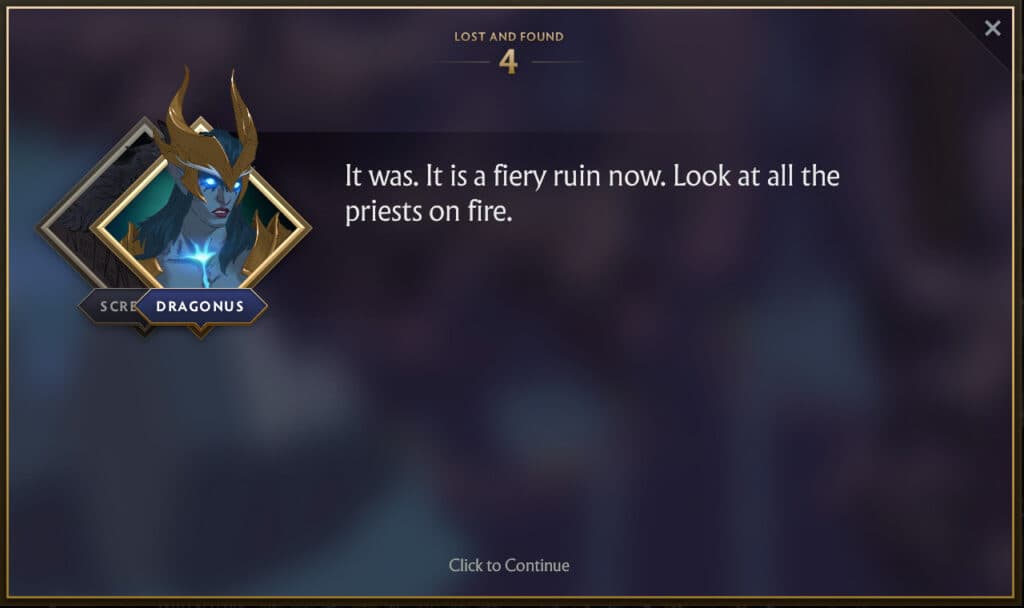Click the 'It was. It is a fiery ruin' line
1024x608 pixels.
click(592, 176)
